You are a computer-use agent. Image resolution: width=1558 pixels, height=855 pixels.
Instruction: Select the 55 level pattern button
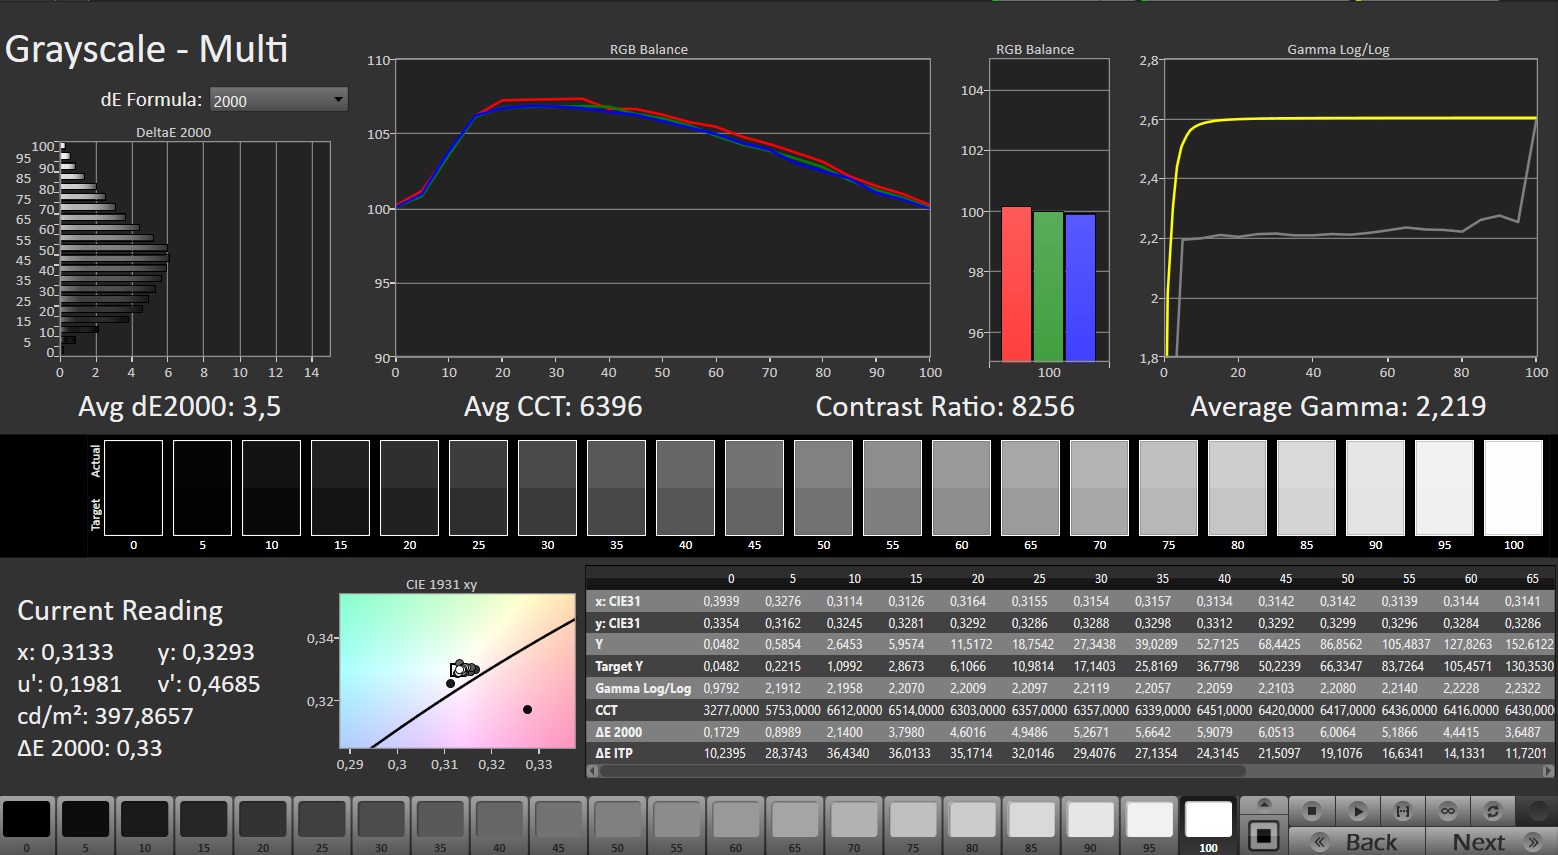(676, 826)
